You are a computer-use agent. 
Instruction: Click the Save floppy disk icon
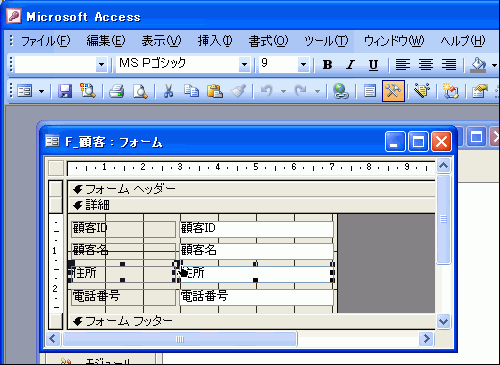pos(65,91)
